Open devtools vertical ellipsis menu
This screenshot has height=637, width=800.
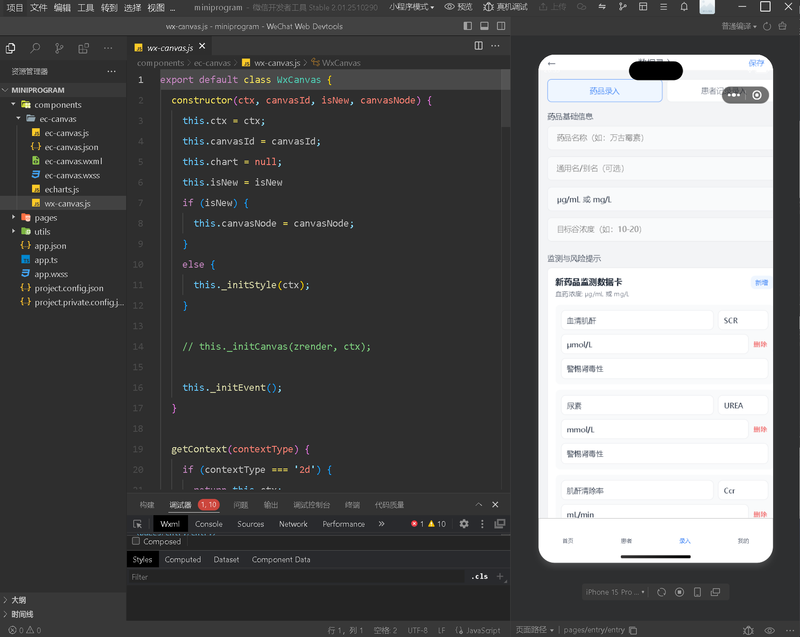(482, 524)
